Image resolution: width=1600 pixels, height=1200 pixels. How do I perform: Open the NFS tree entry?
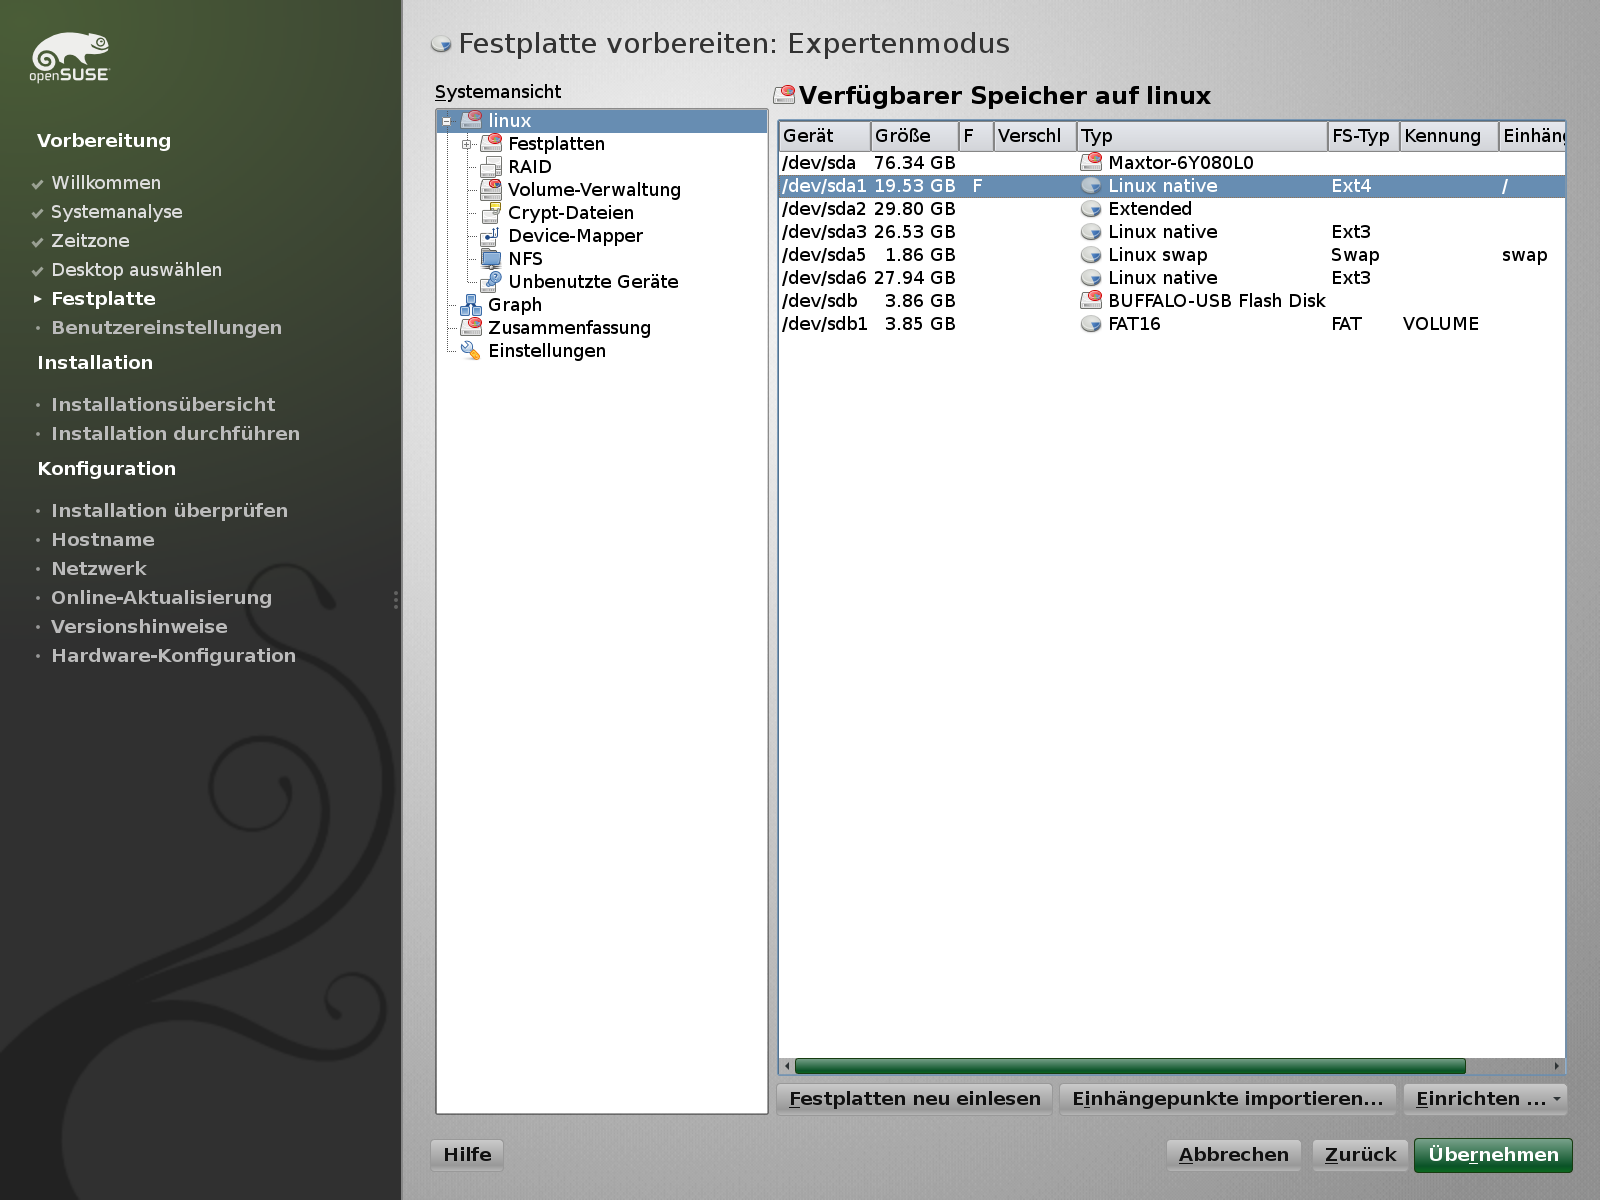(525, 258)
